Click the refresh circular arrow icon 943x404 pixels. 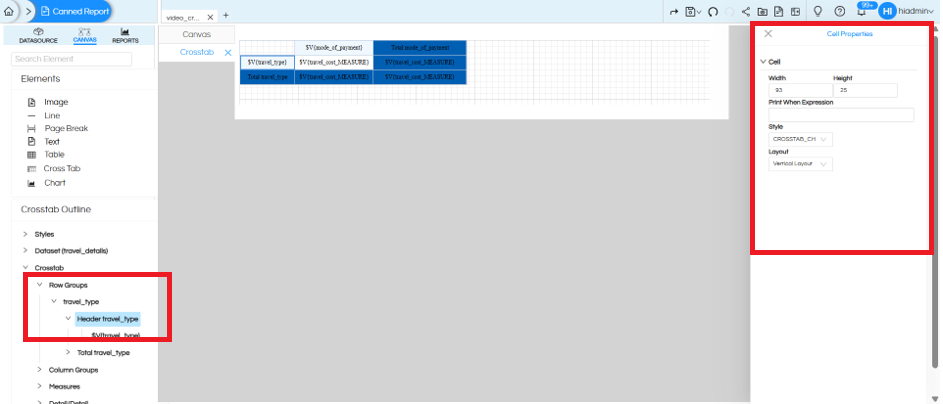tap(713, 11)
